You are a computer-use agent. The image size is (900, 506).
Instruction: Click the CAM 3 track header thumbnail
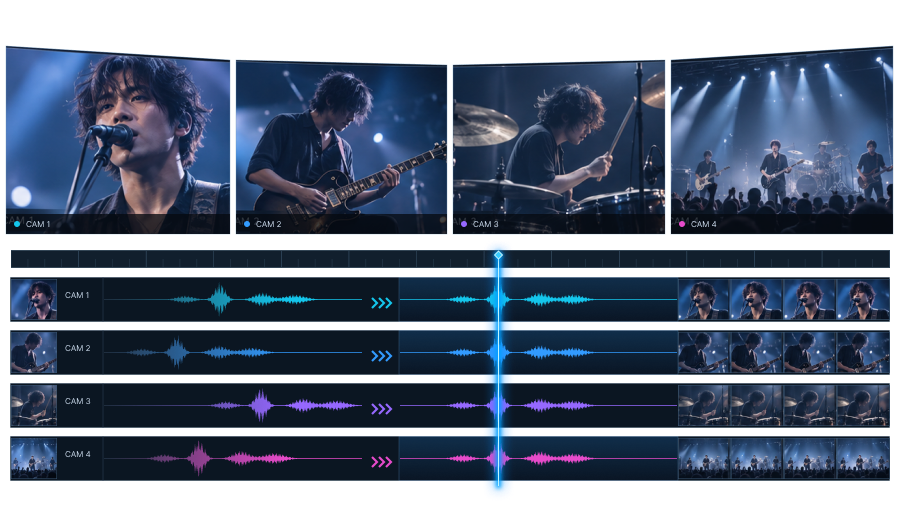click(34, 406)
